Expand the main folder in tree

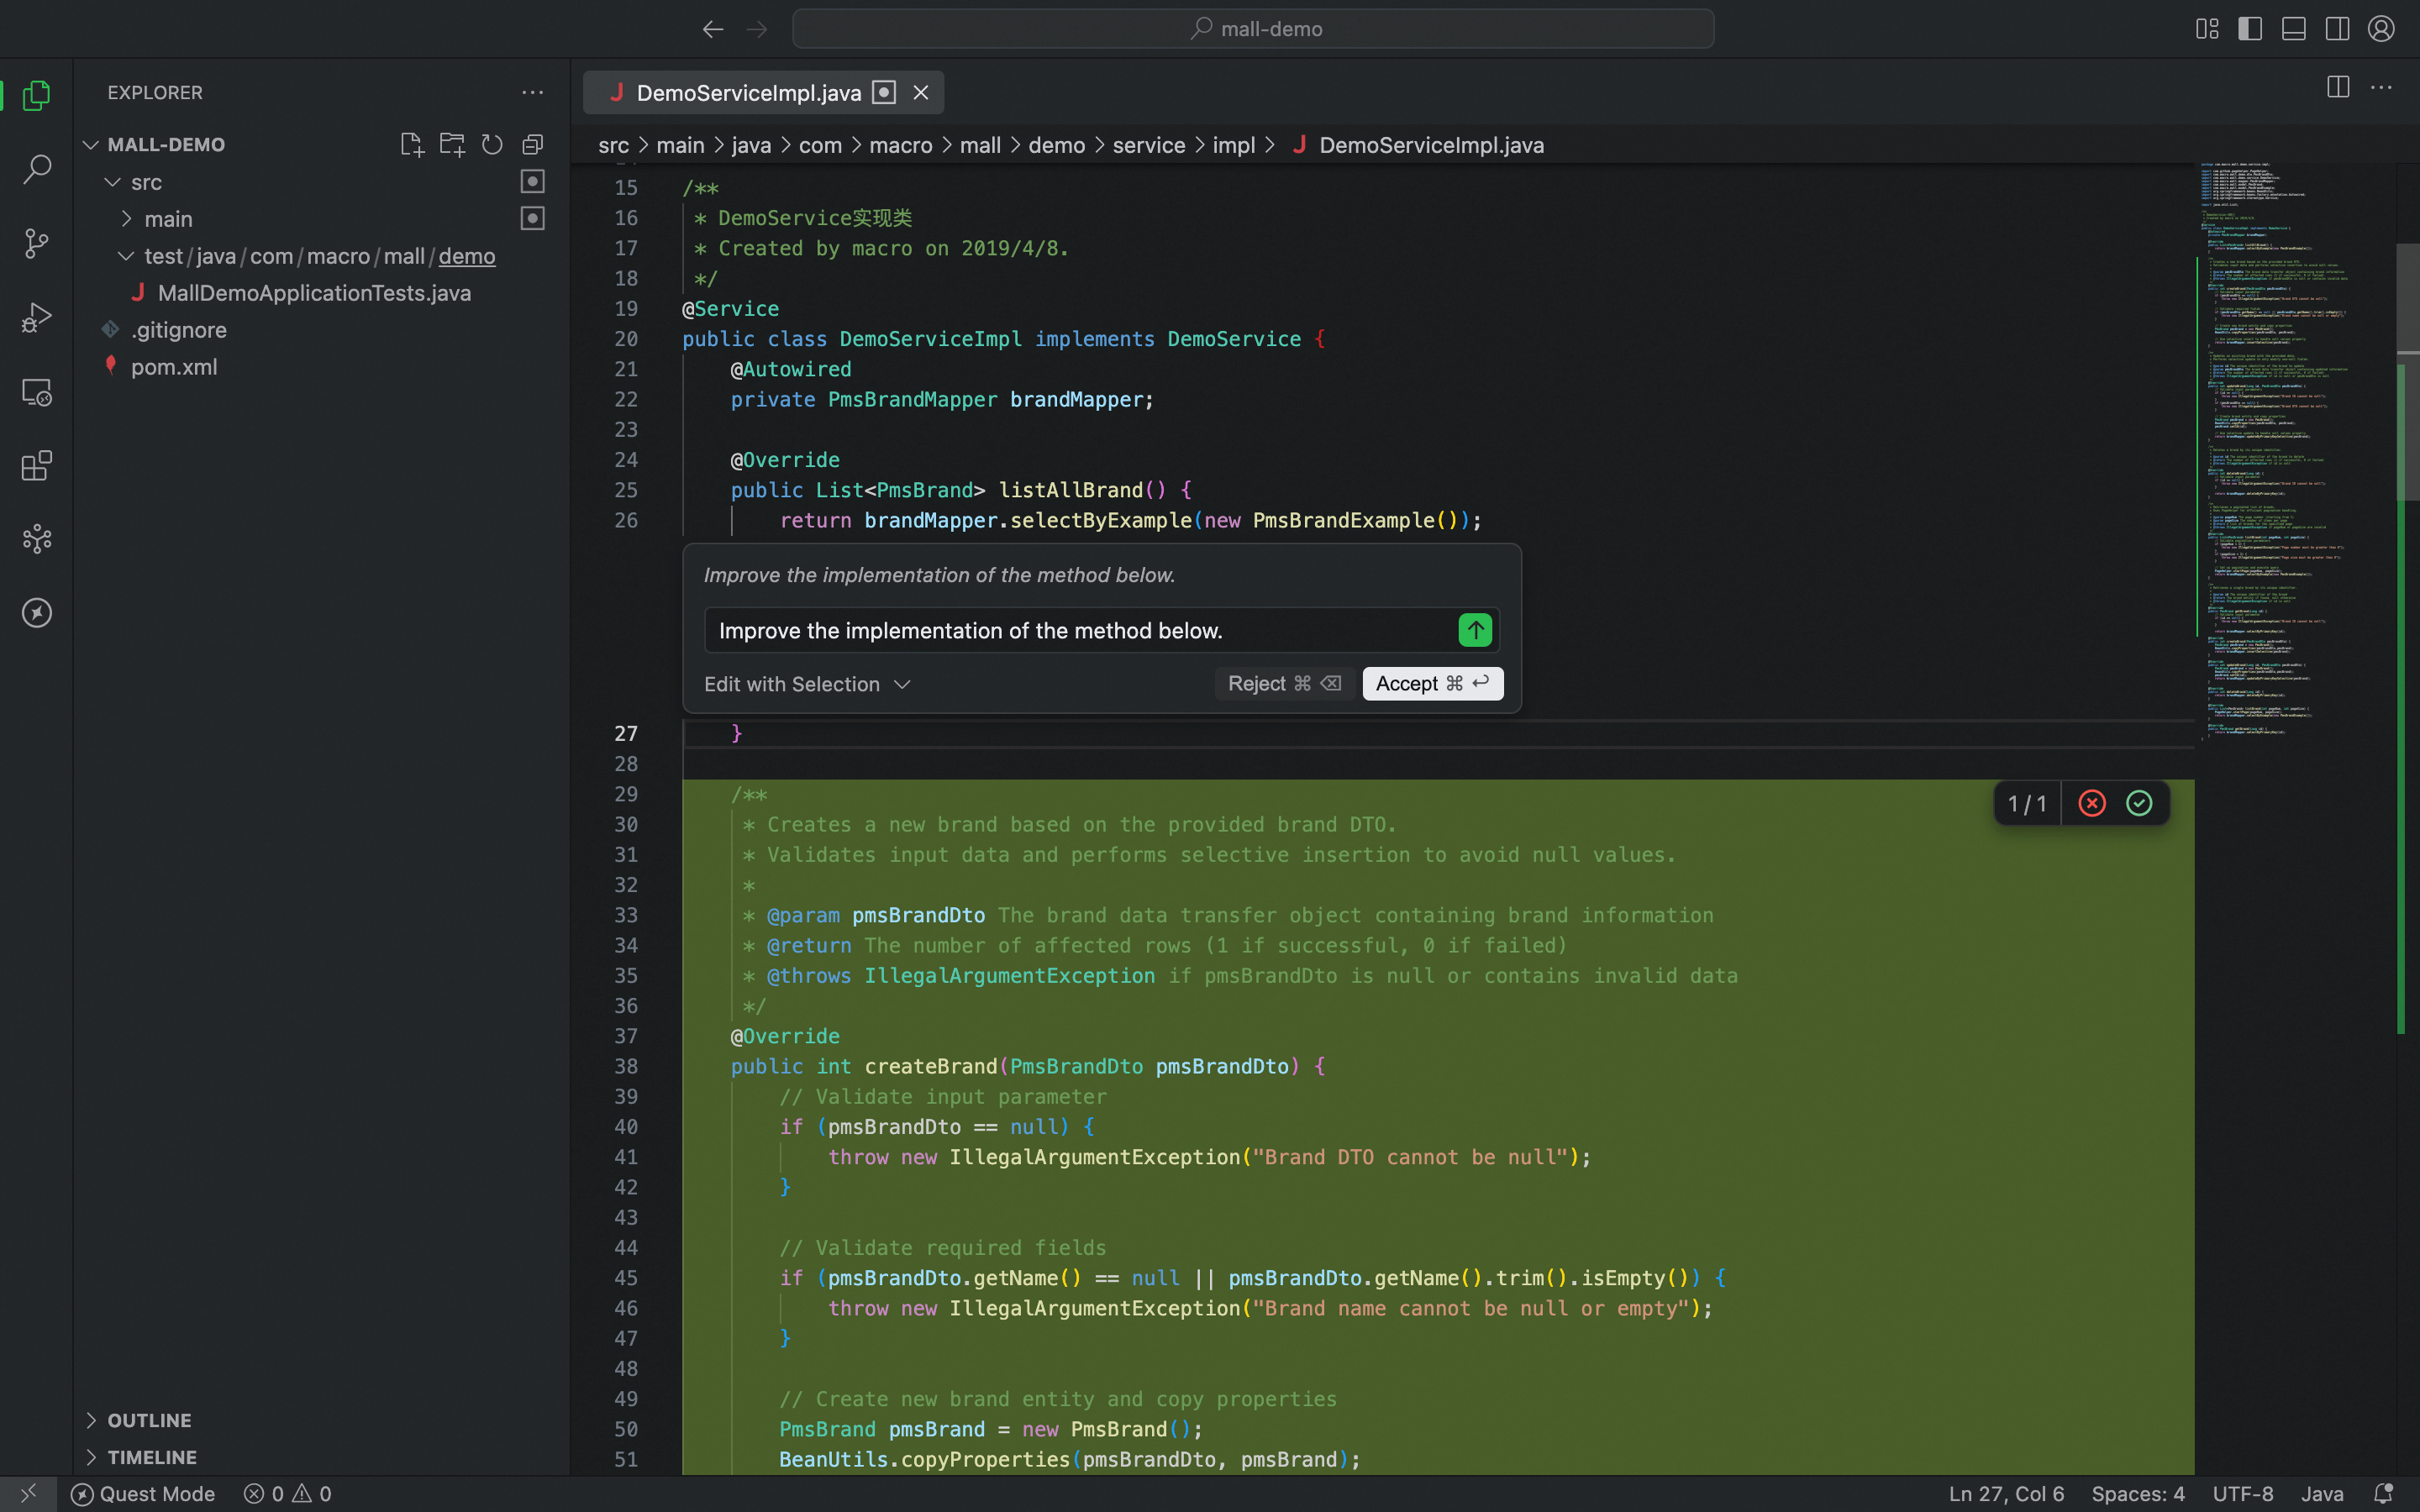167,219
